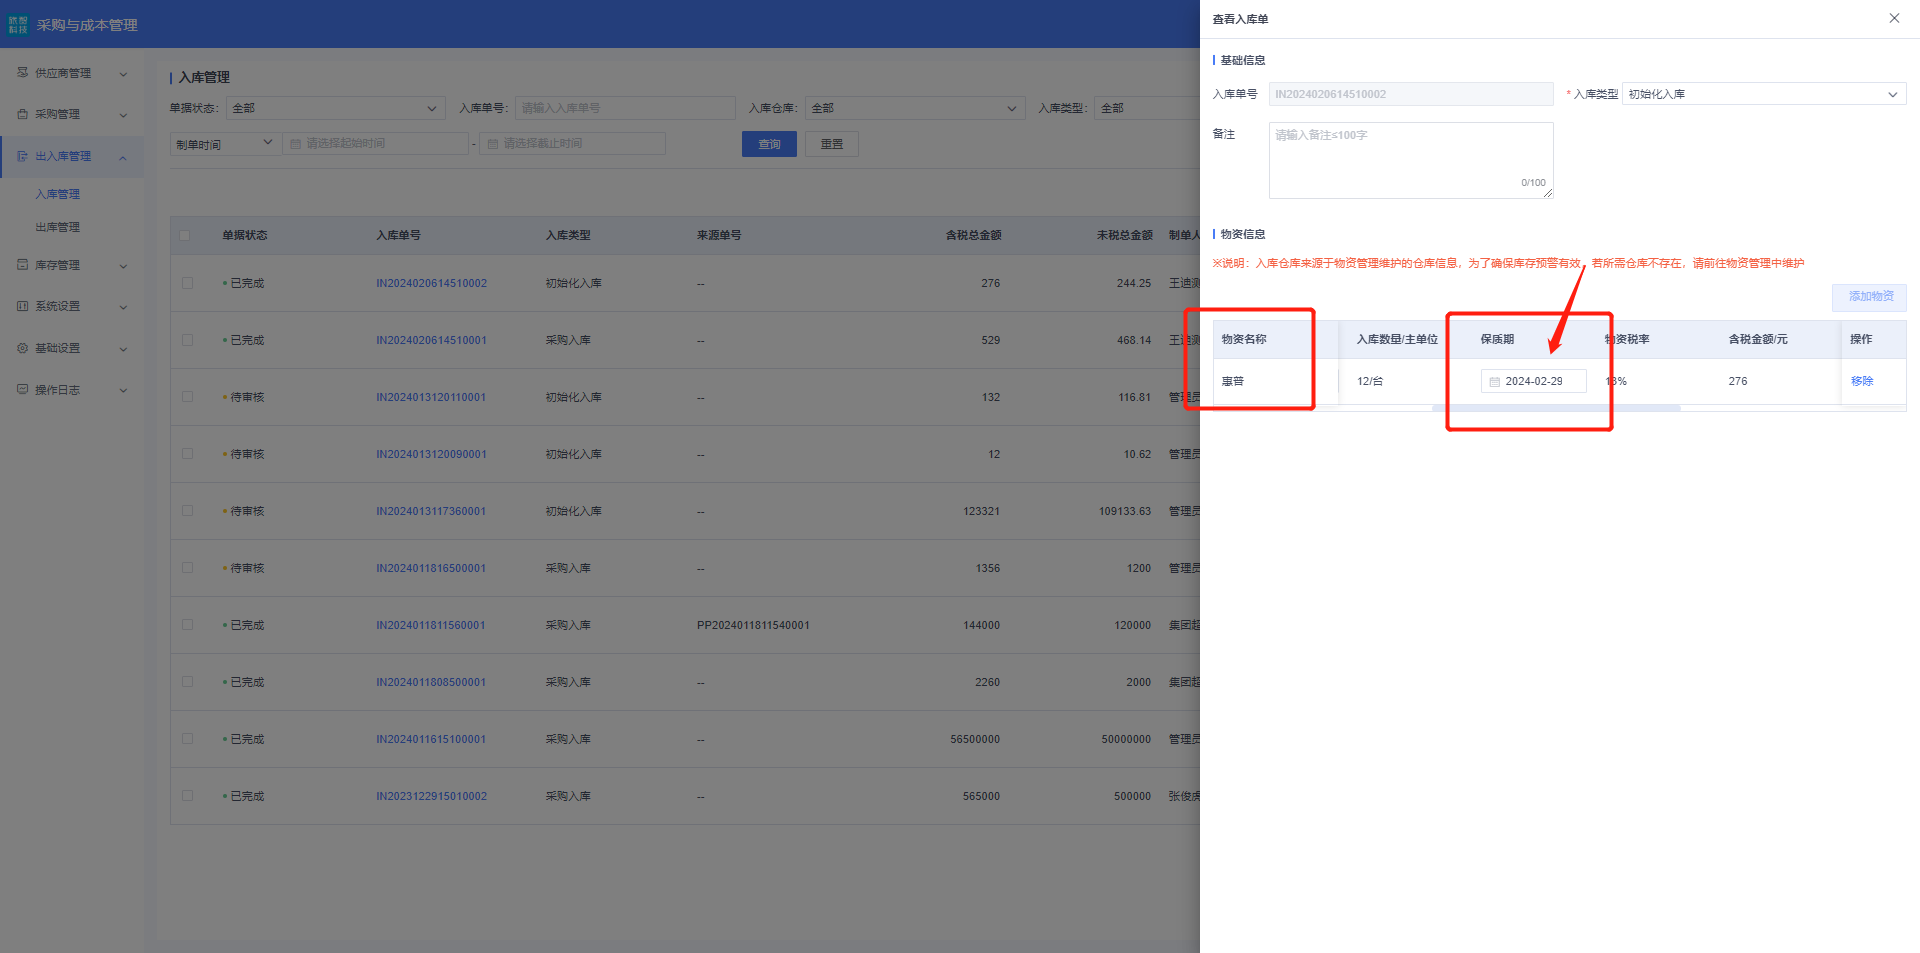Viewport: 1920px width, 953px height.
Task: Open the 入库仓库 filter dropdown
Action: pos(914,108)
